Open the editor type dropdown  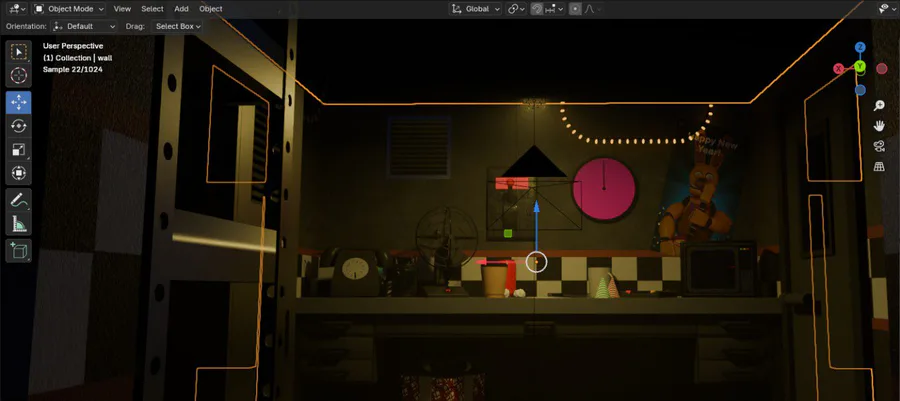[18, 9]
